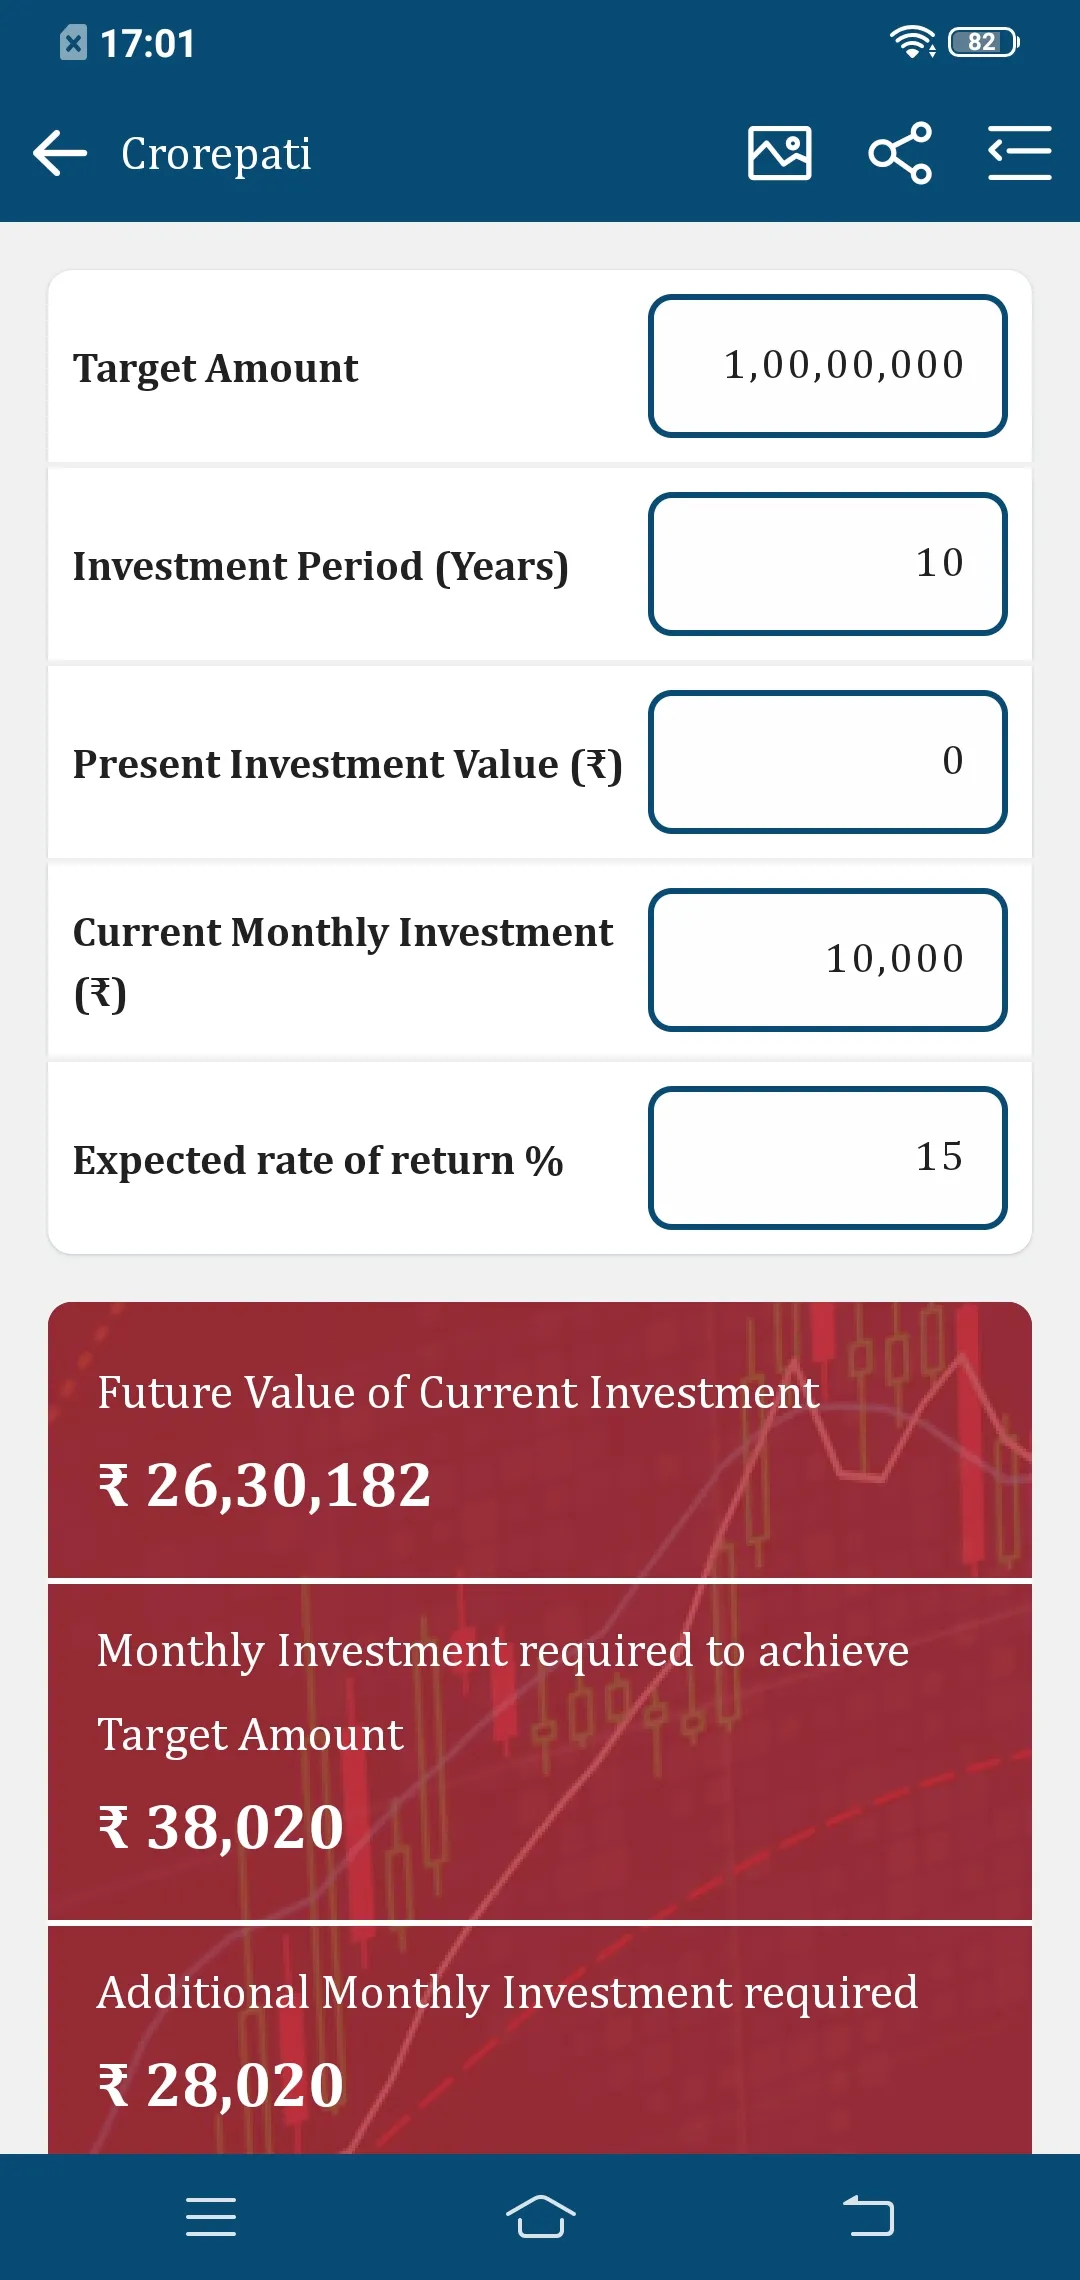
Task: Open the image export icon
Action: [780, 153]
